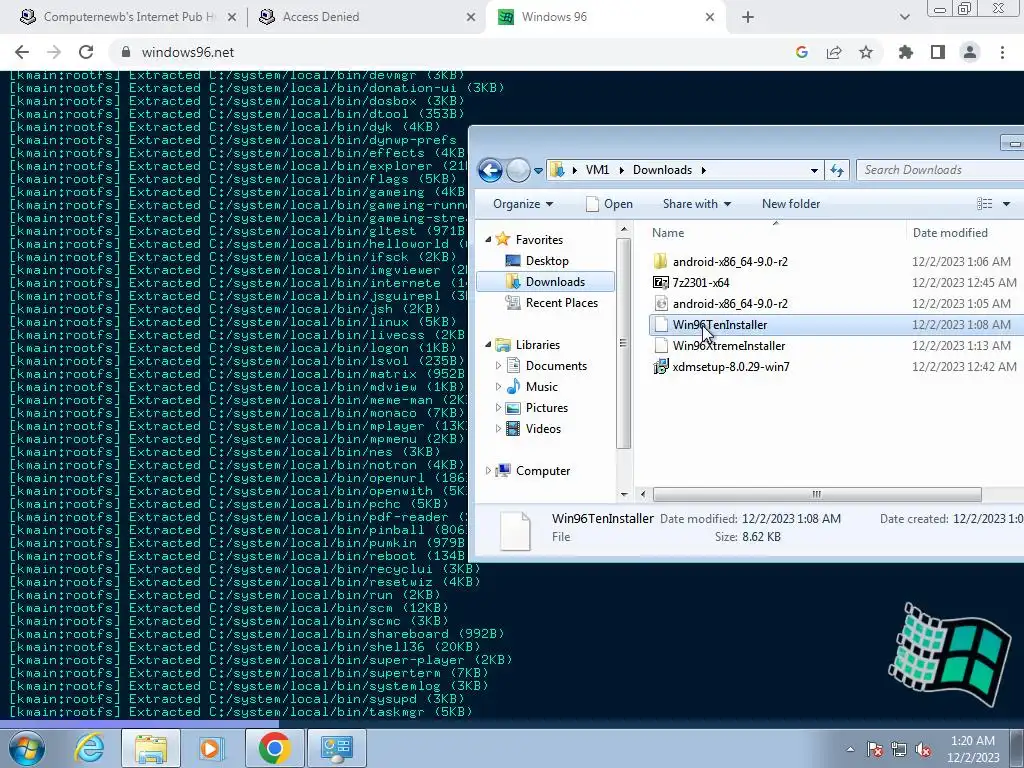Expand the Computer tree node
The image size is (1024, 768).
point(488,470)
